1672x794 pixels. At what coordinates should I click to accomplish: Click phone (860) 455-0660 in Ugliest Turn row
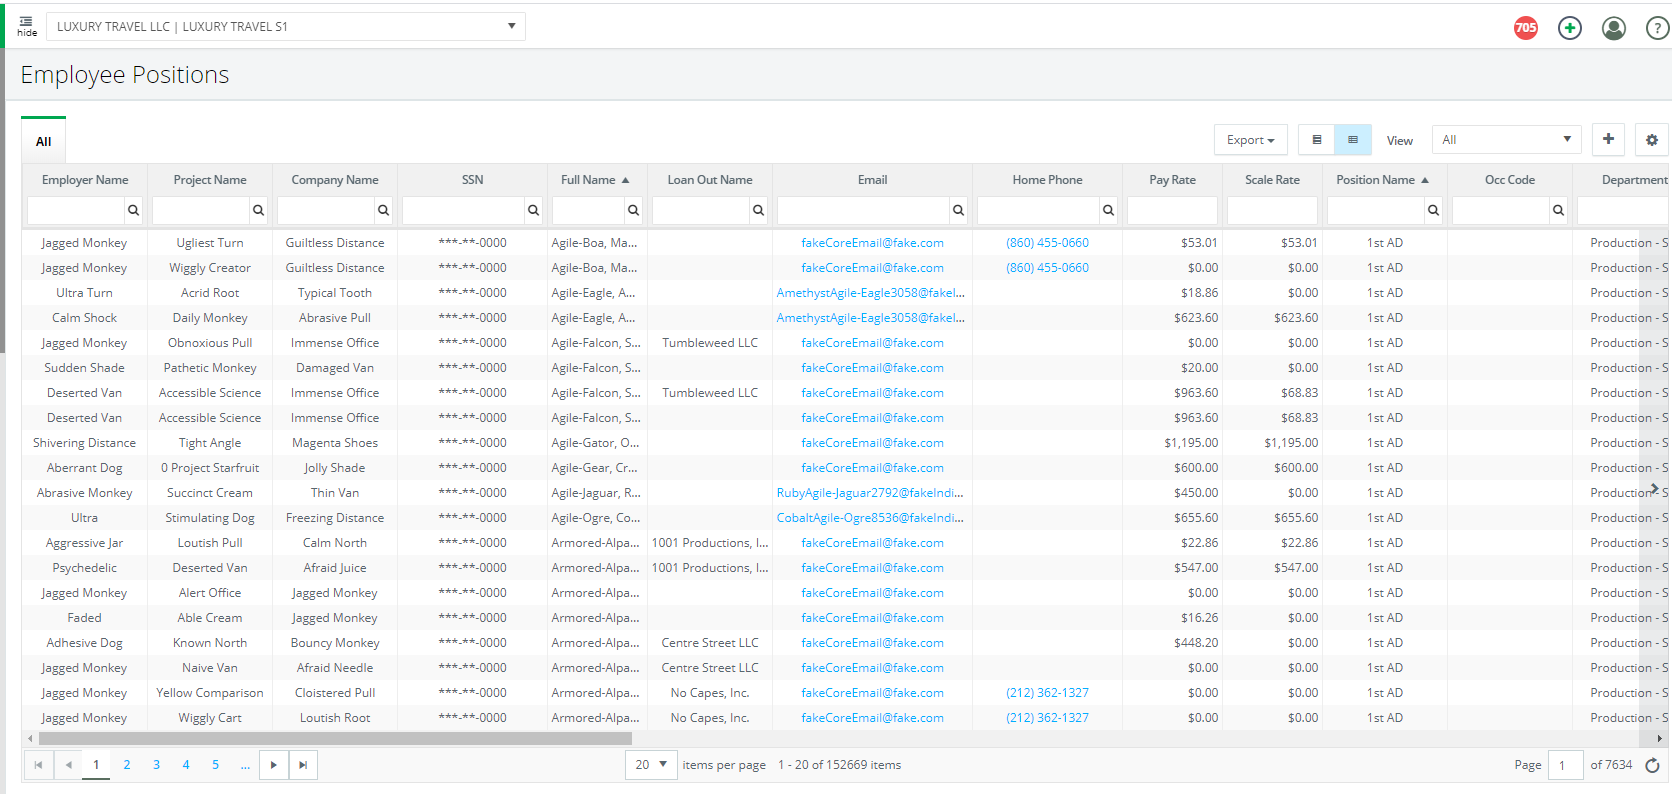[x=1047, y=243]
